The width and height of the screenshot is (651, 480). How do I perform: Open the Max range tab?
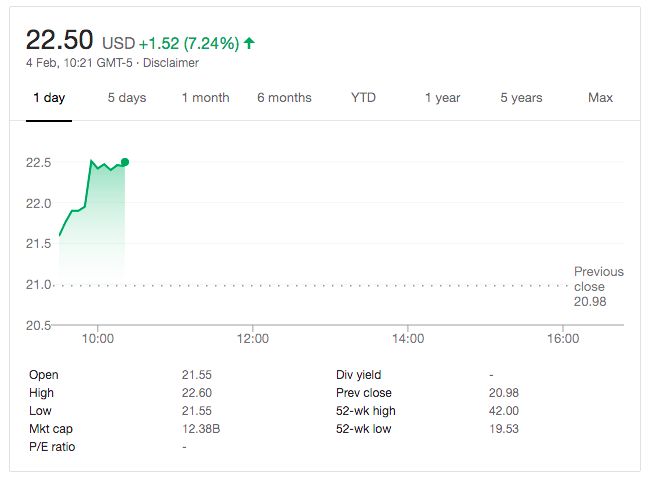(600, 98)
